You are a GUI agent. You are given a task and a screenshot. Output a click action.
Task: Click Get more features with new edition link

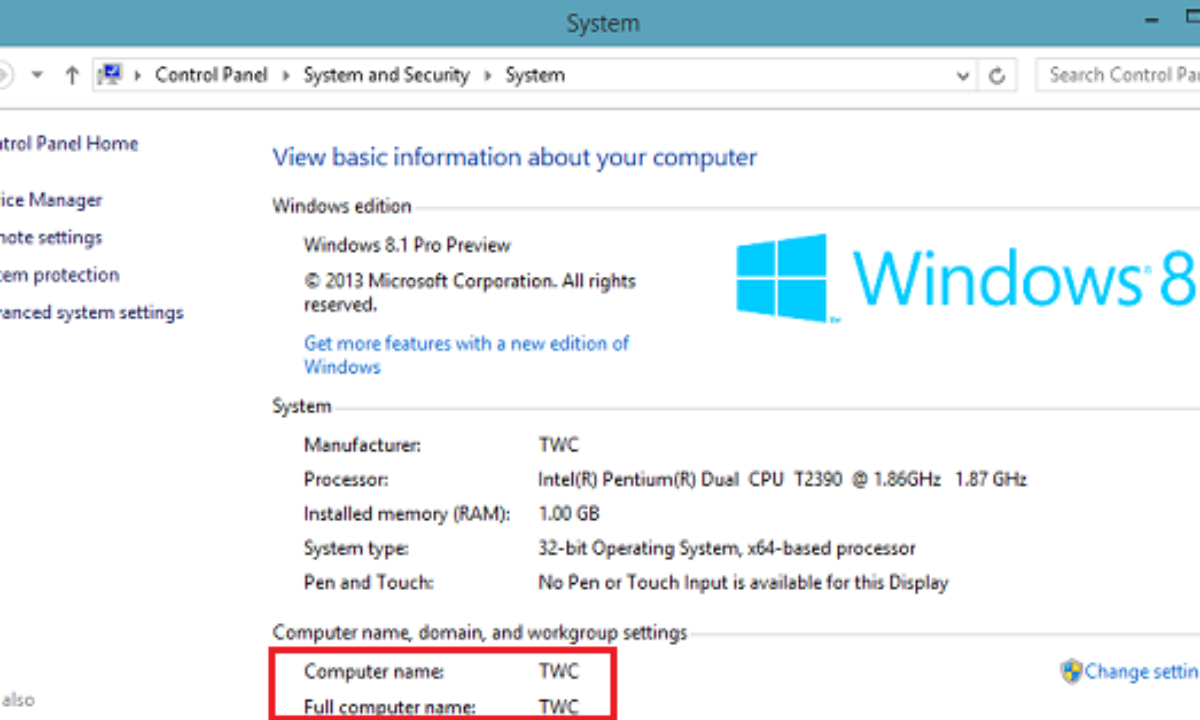point(466,343)
